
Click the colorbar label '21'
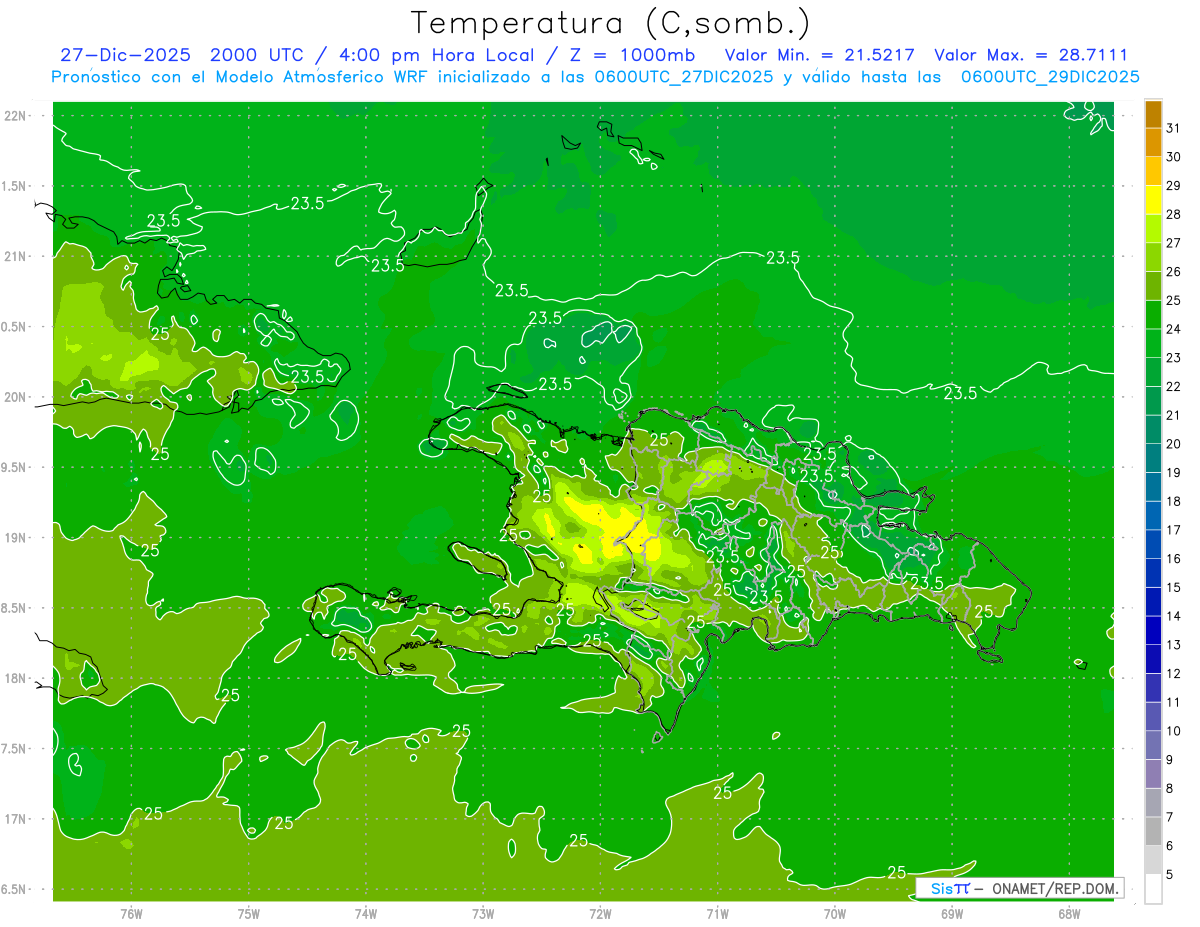1174,415
